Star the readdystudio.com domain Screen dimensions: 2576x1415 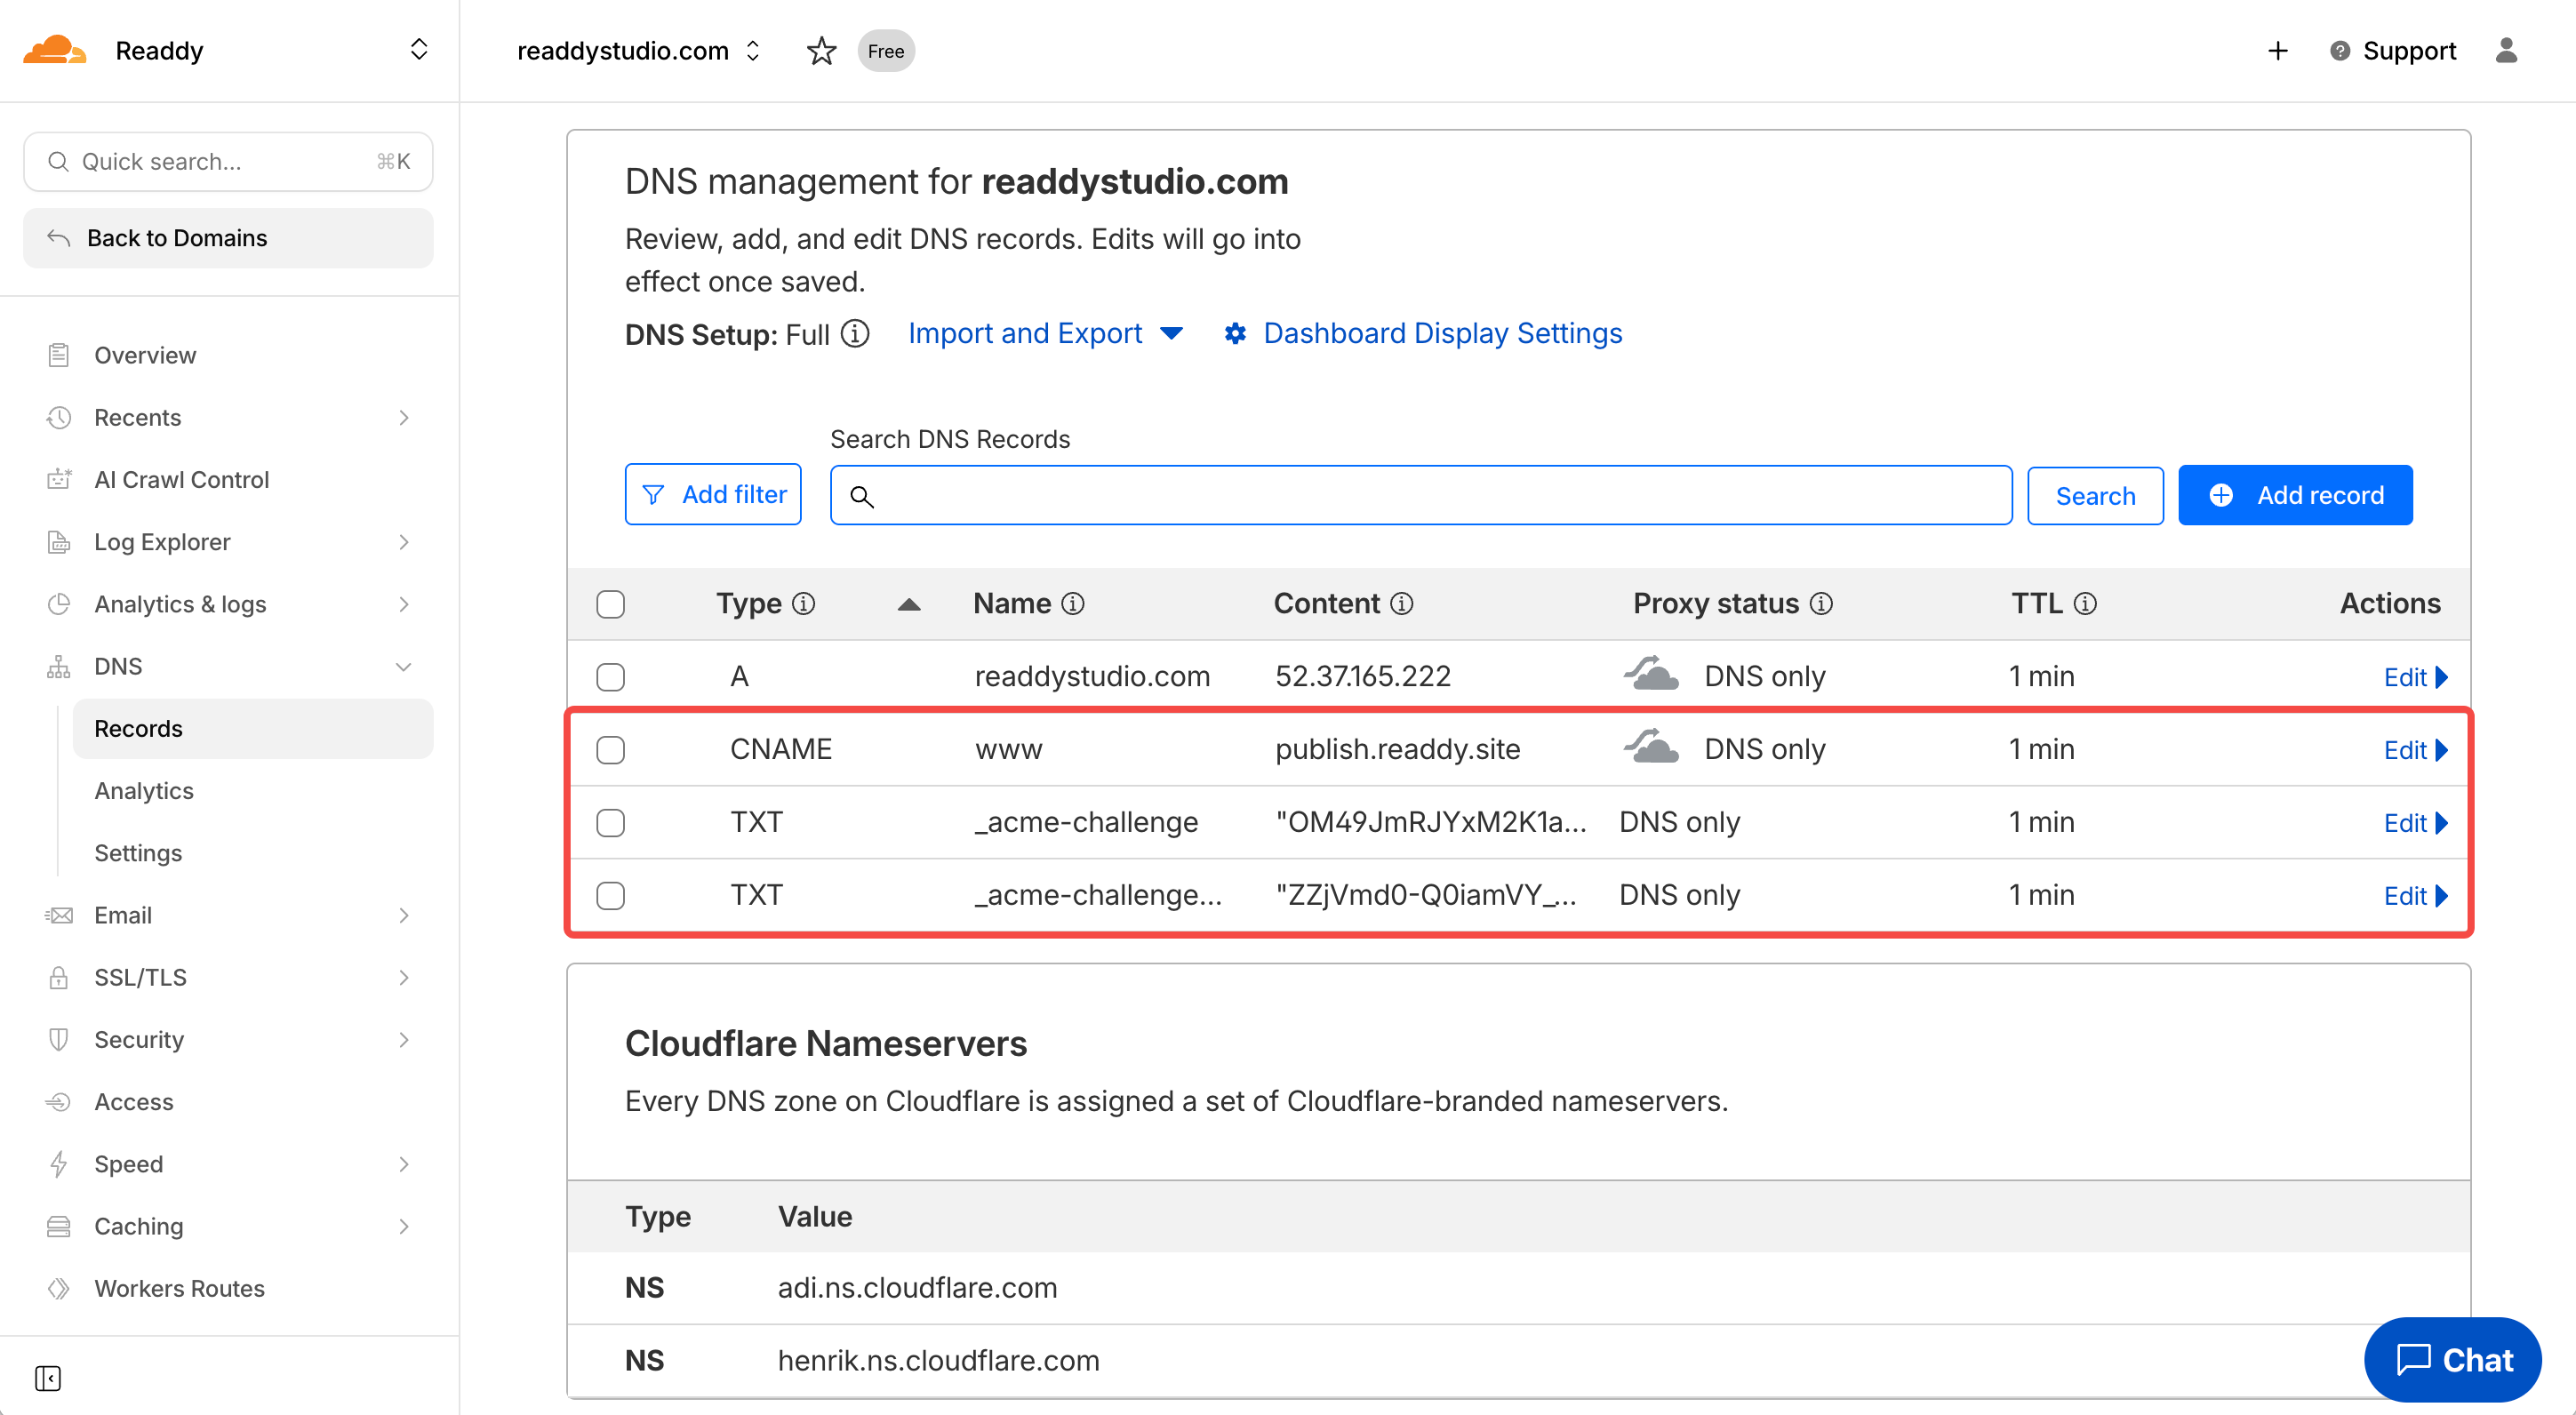point(821,50)
